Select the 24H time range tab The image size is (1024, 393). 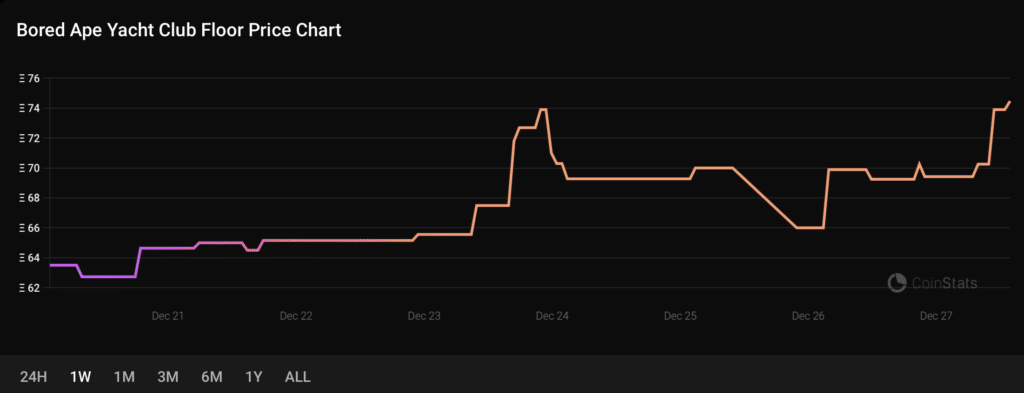[33, 377]
